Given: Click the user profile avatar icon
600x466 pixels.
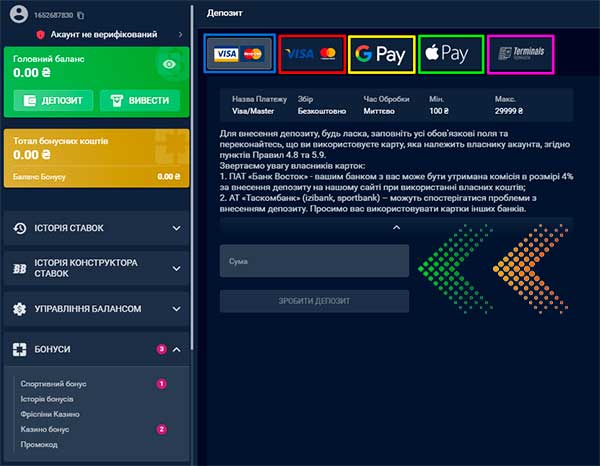Looking at the screenshot, I should [x=19, y=14].
